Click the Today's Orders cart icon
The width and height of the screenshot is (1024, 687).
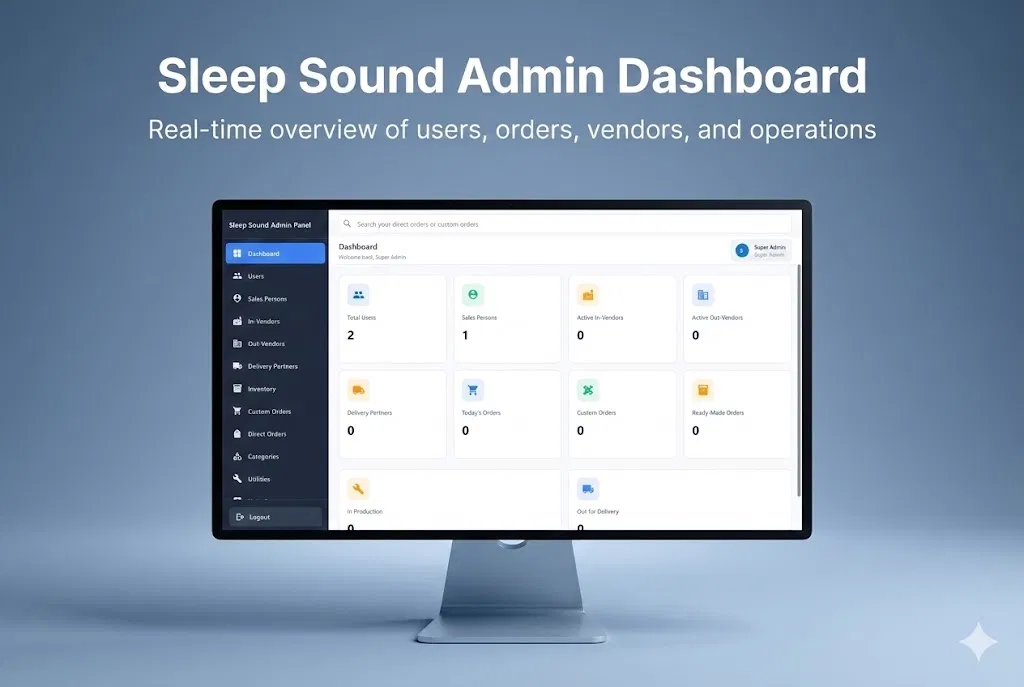[x=473, y=390]
